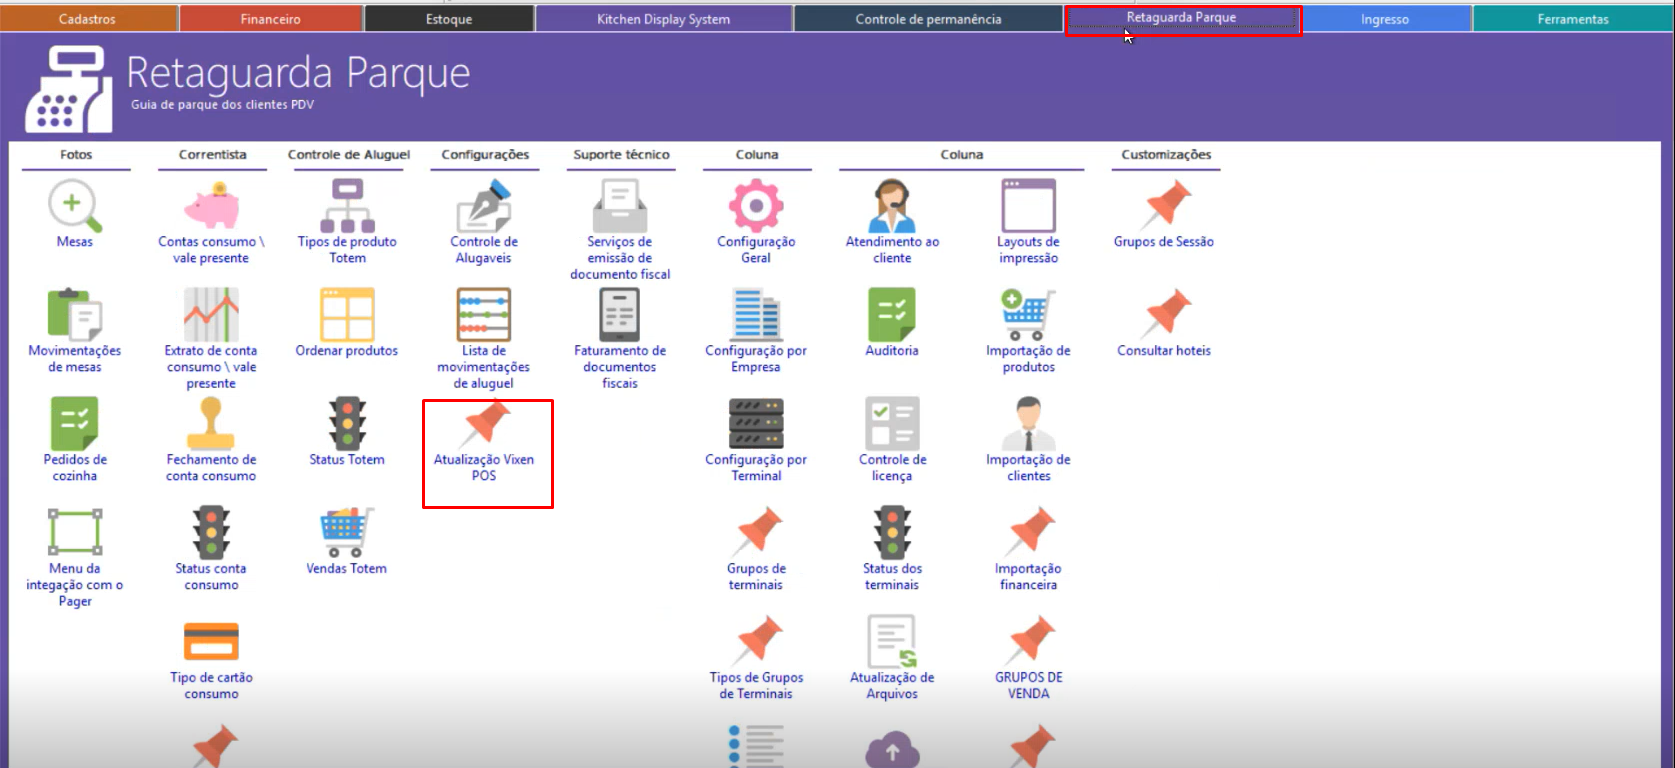Screen dimensions: 1675x768
Task: Go to the Estoque tab
Action: tap(449, 19)
